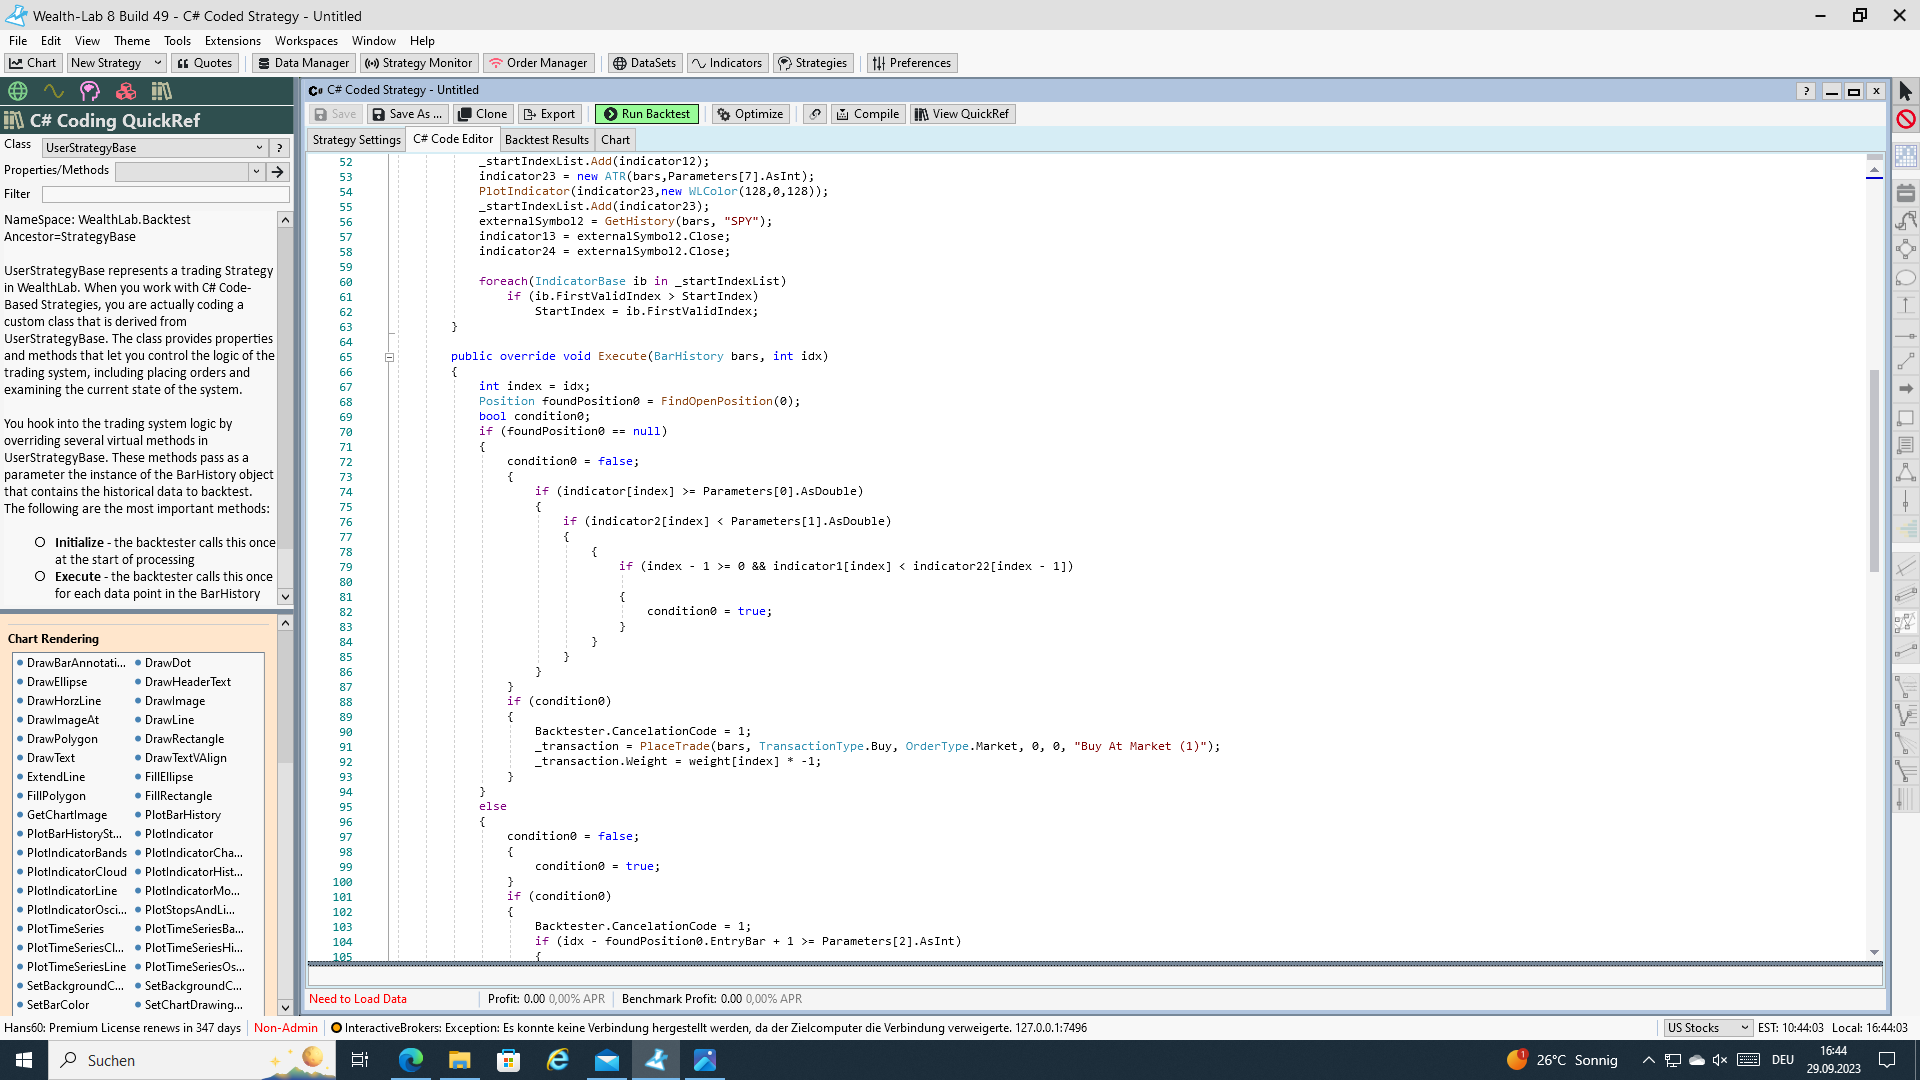The width and height of the screenshot is (1920, 1080).
Task: Open the Properties/Methods dropdown
Action: click(x=189, y=171)
